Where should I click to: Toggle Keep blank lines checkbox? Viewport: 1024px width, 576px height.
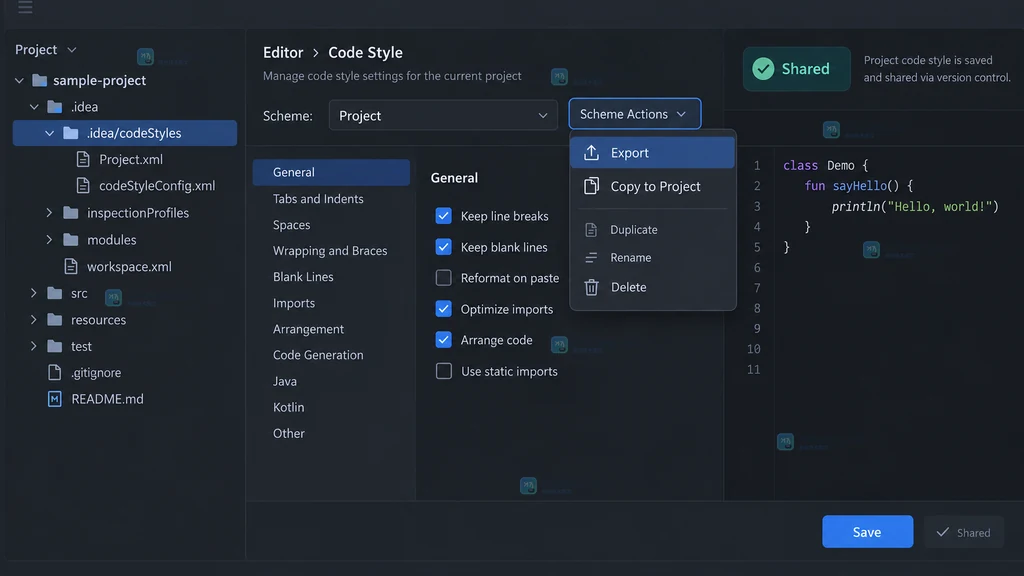click(x=443, y=247)
